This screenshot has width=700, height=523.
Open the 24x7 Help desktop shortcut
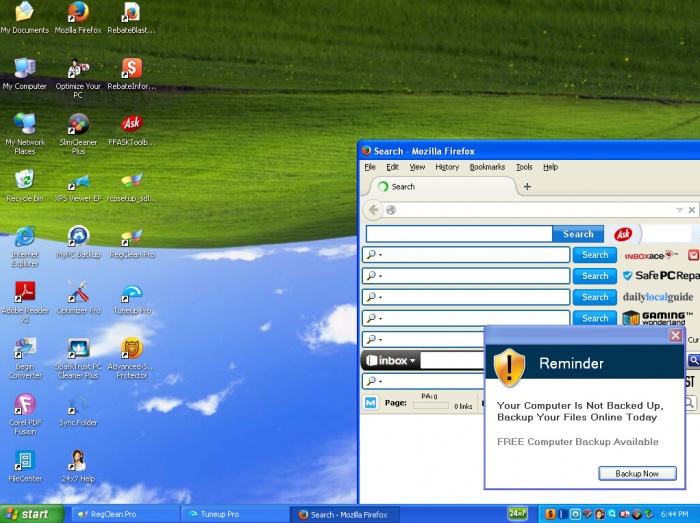pos(78,466)
